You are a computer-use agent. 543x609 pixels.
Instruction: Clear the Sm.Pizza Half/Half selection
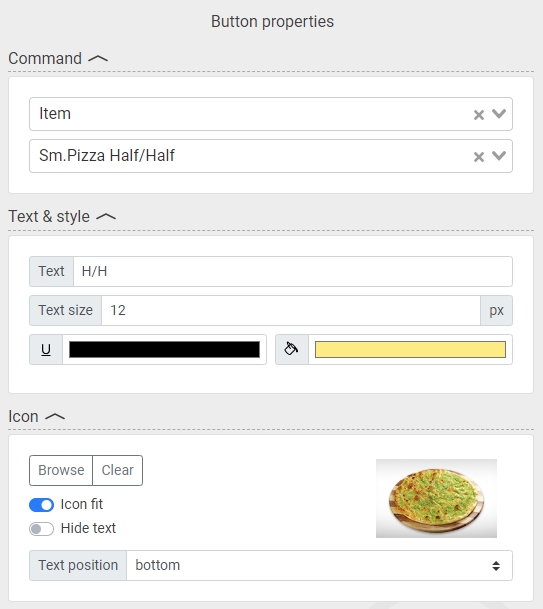pos(479,157)
